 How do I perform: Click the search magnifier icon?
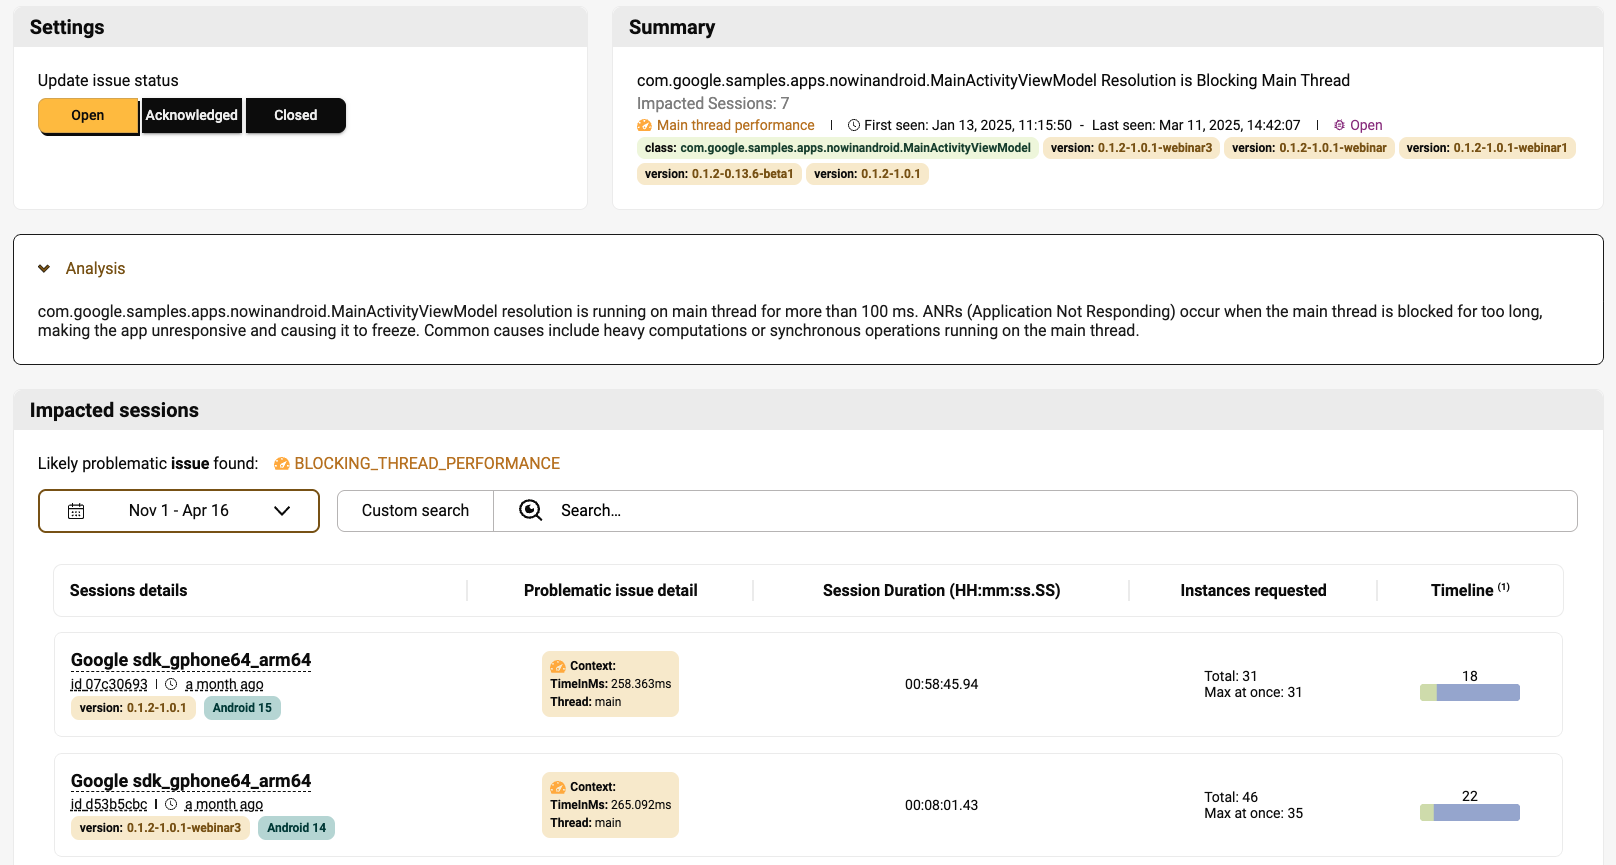[x=530, y=511]
